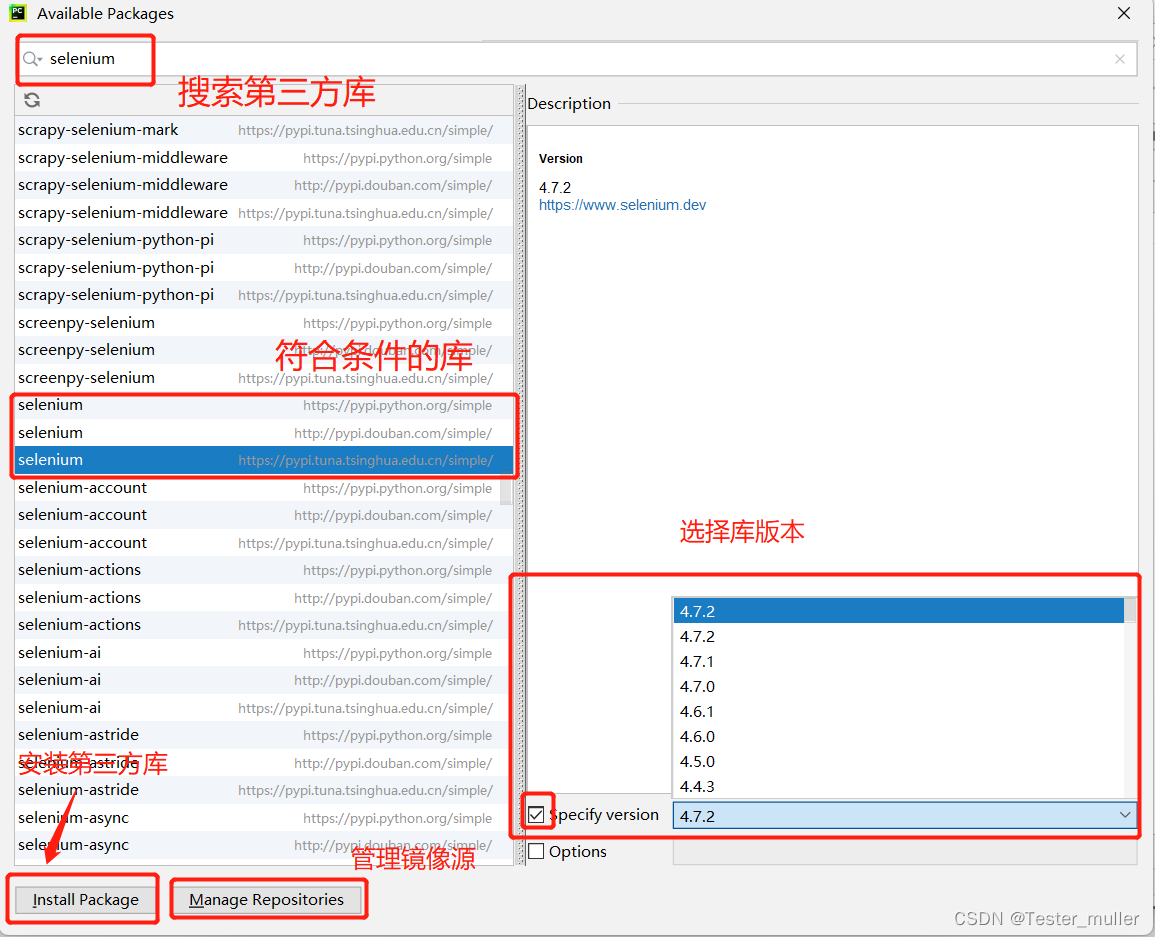Select selenium-astride from pypi.python.org
This screenshot has width=1155, height=937.
(264, 735)
